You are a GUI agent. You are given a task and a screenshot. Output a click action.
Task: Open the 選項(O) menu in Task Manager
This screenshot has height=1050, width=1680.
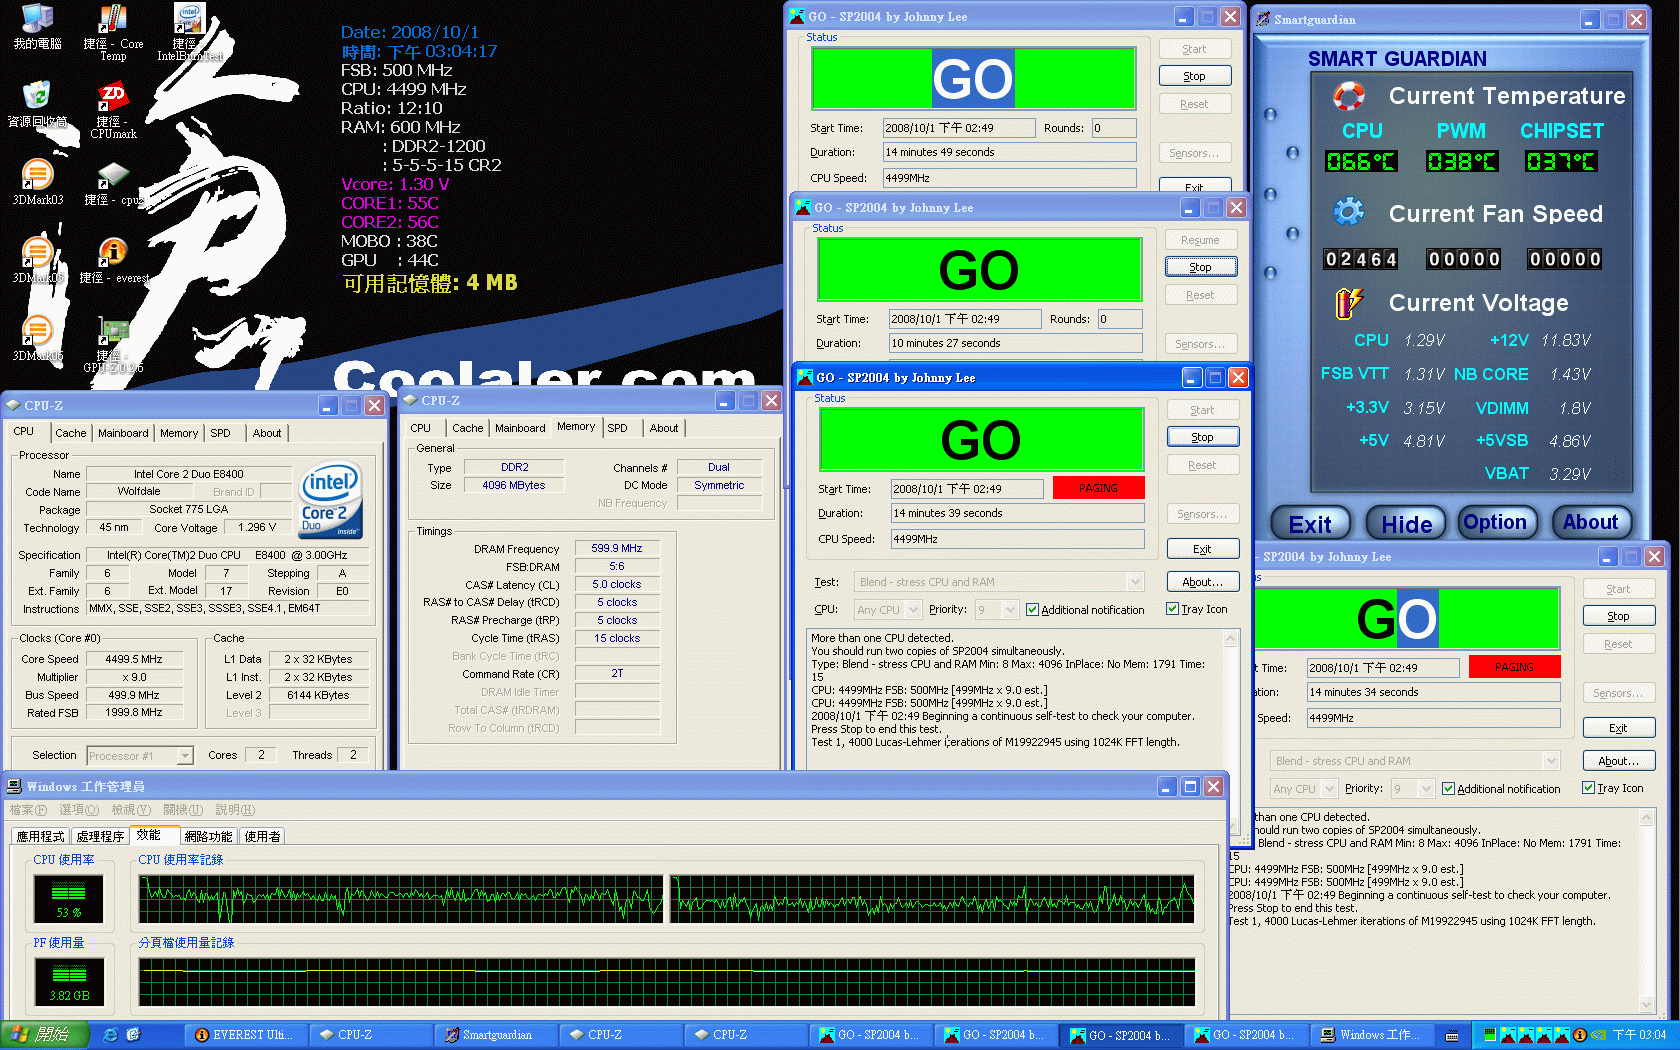point(79,810)
